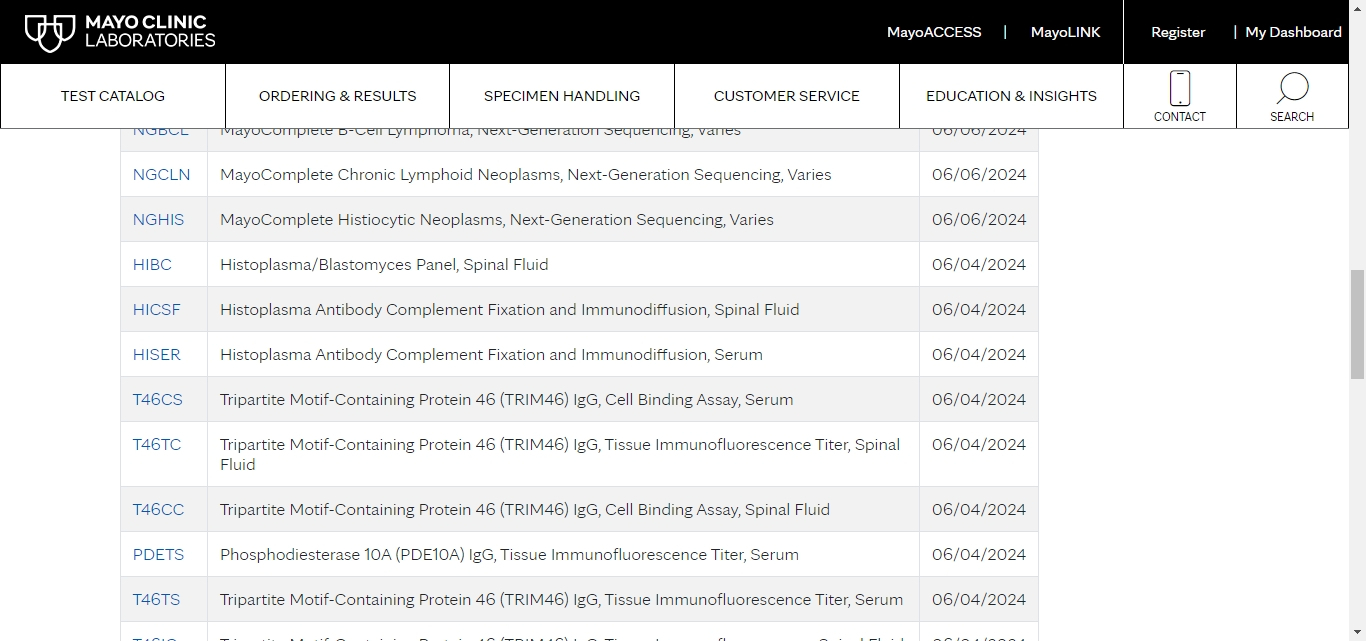
Task: Open My Dashboard
Action: click(1293, 32)
